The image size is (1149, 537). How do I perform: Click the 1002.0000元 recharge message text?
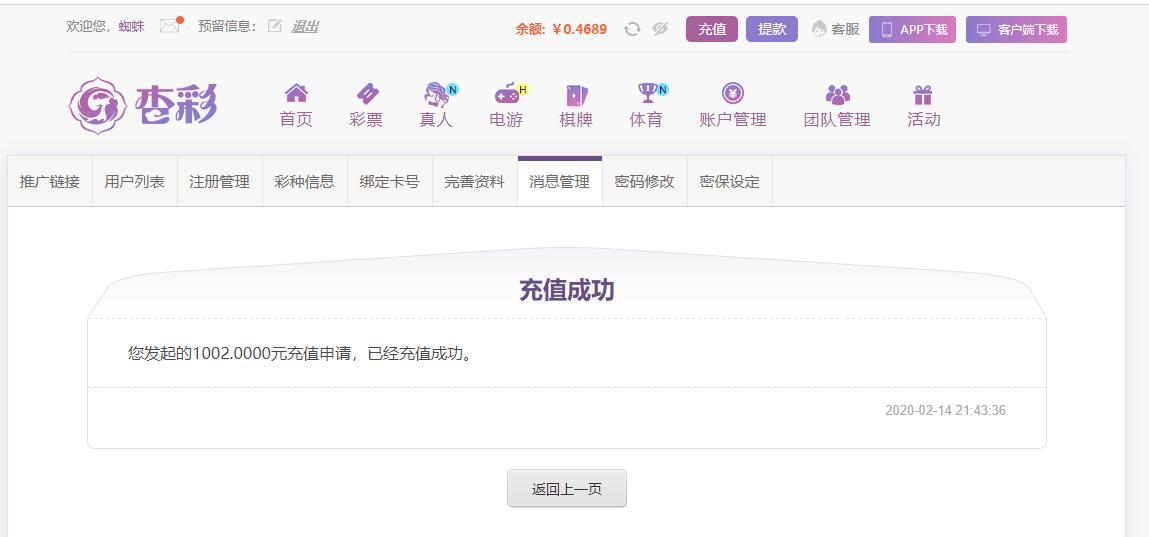coord(300,354)
